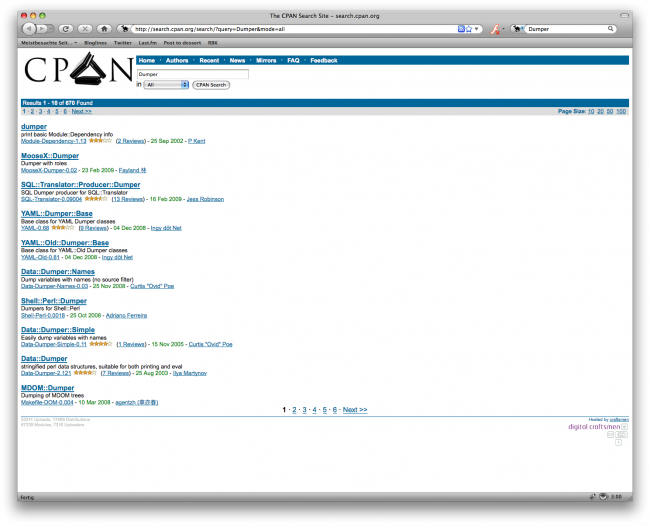Go back with the browser back arrow

pyautogui.click(x=29, y=29)
